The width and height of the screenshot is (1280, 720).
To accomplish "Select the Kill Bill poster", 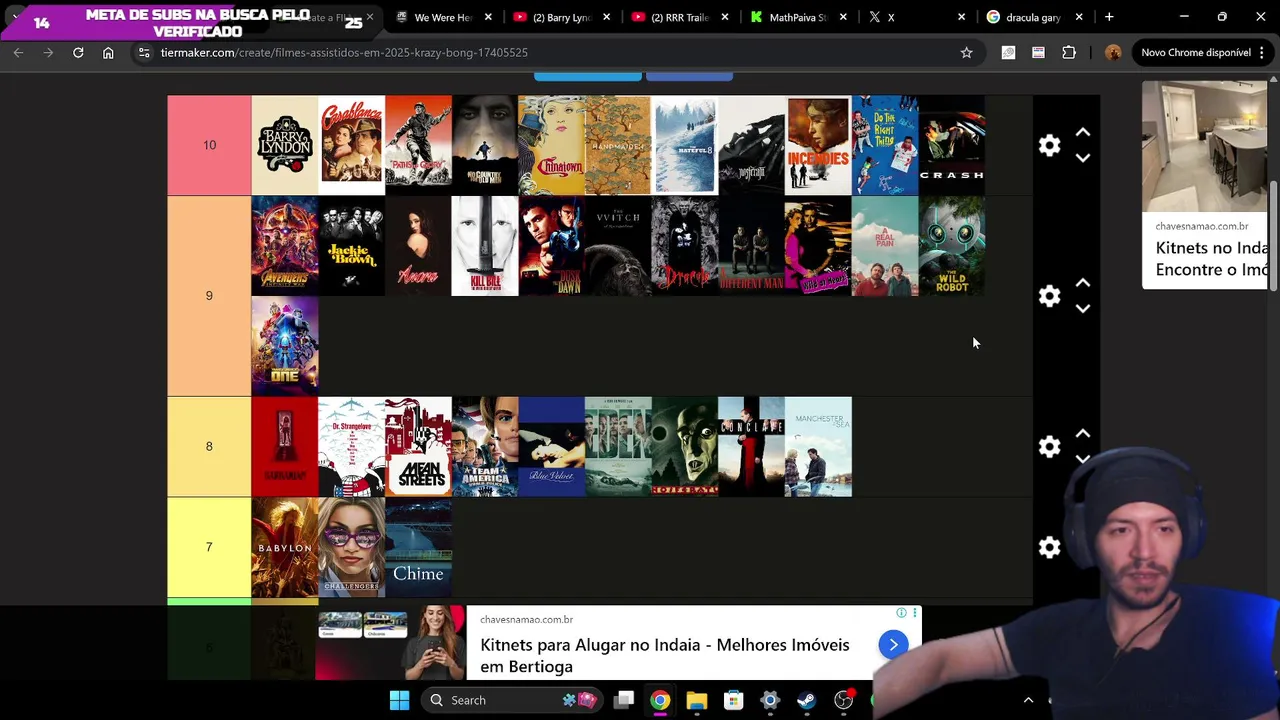I will tap(485, 246).
